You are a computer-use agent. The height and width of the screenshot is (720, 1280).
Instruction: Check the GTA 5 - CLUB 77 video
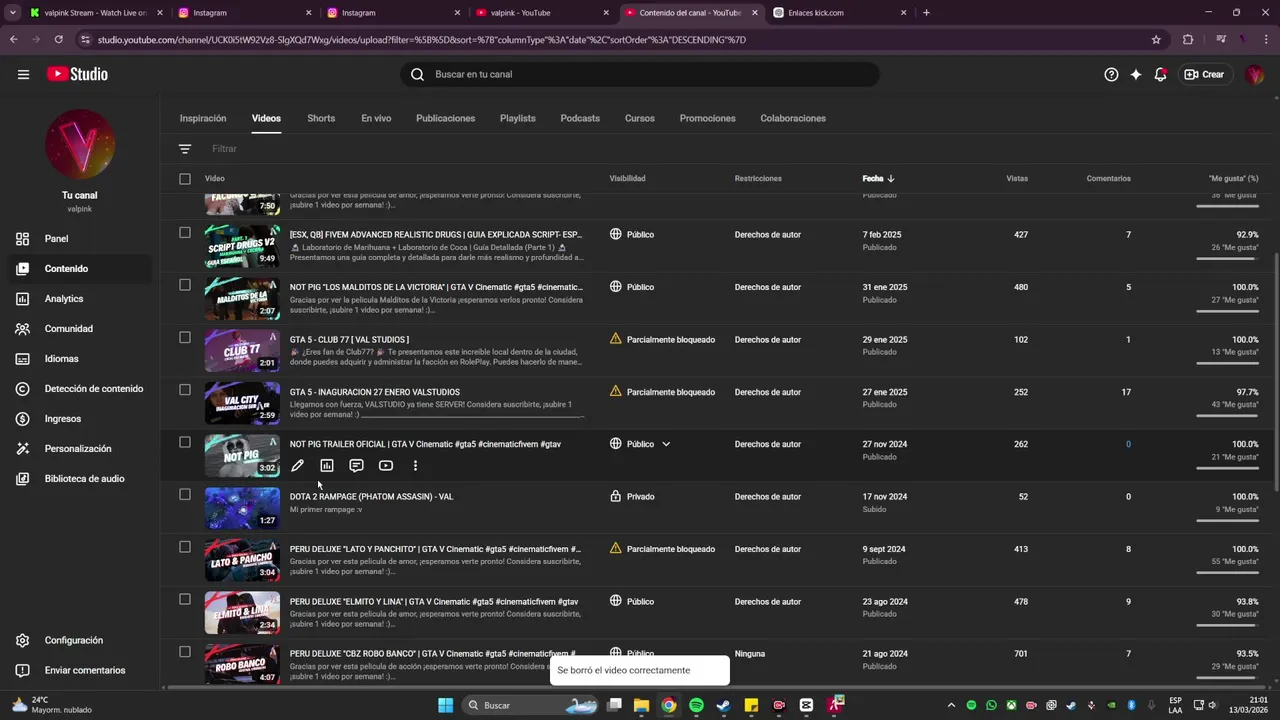click(x=185, y=338)
